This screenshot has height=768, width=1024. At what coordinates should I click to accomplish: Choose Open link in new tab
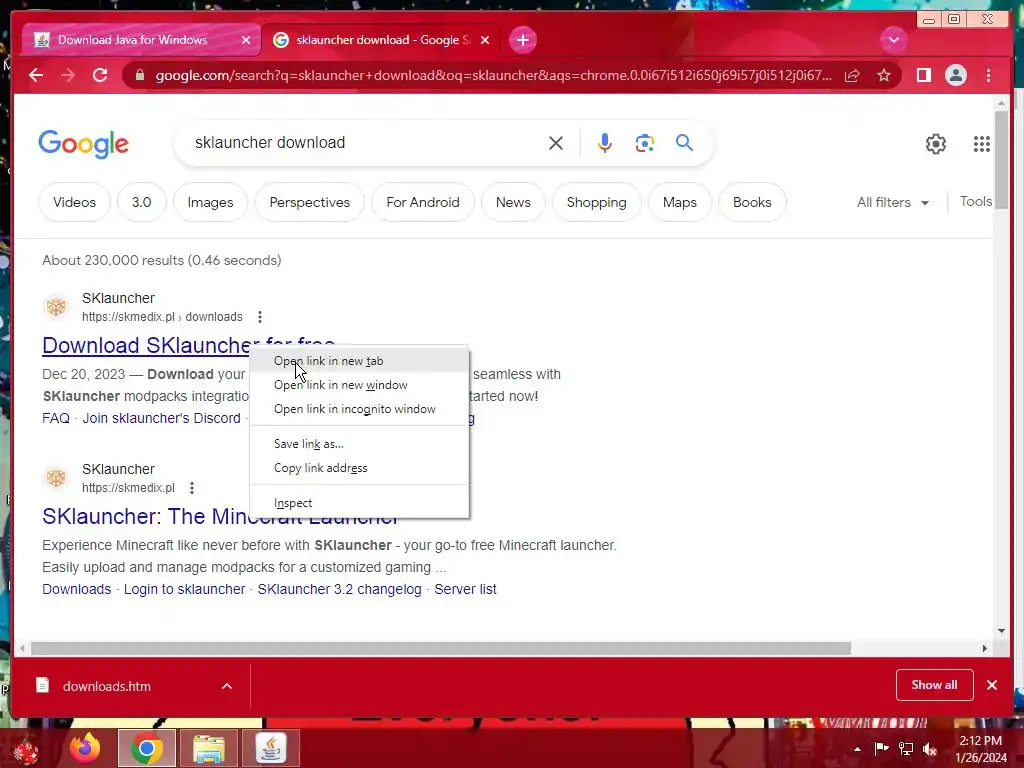click(x=360, y=361)
